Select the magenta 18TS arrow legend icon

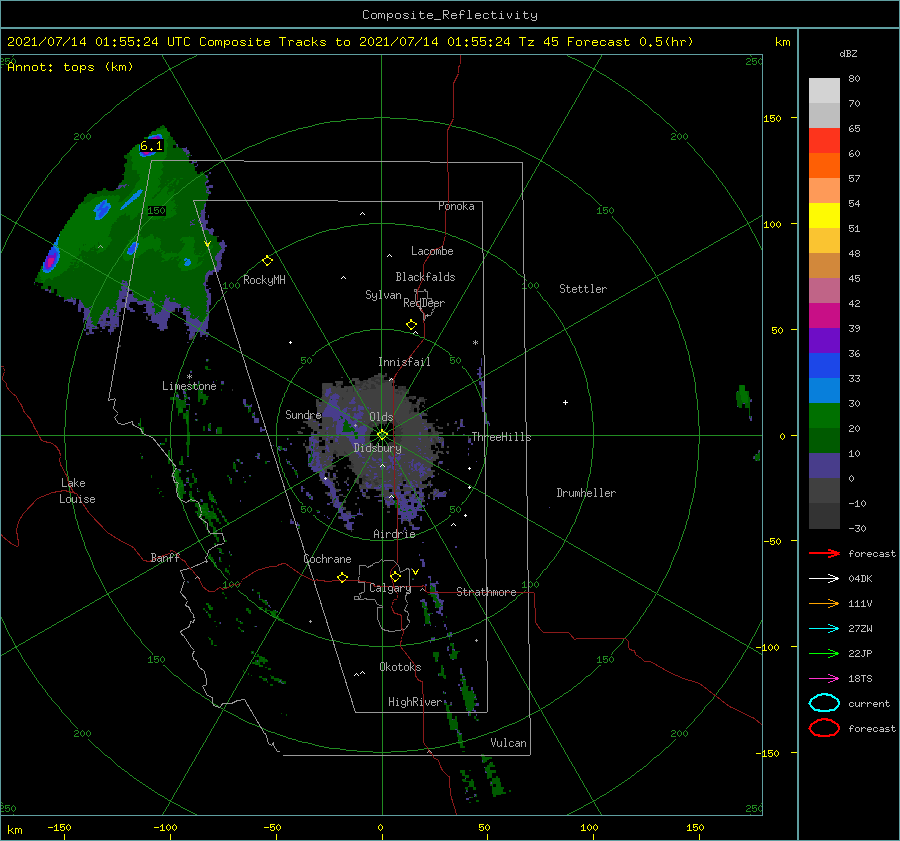pyautogui.click(x=824, y=679)
